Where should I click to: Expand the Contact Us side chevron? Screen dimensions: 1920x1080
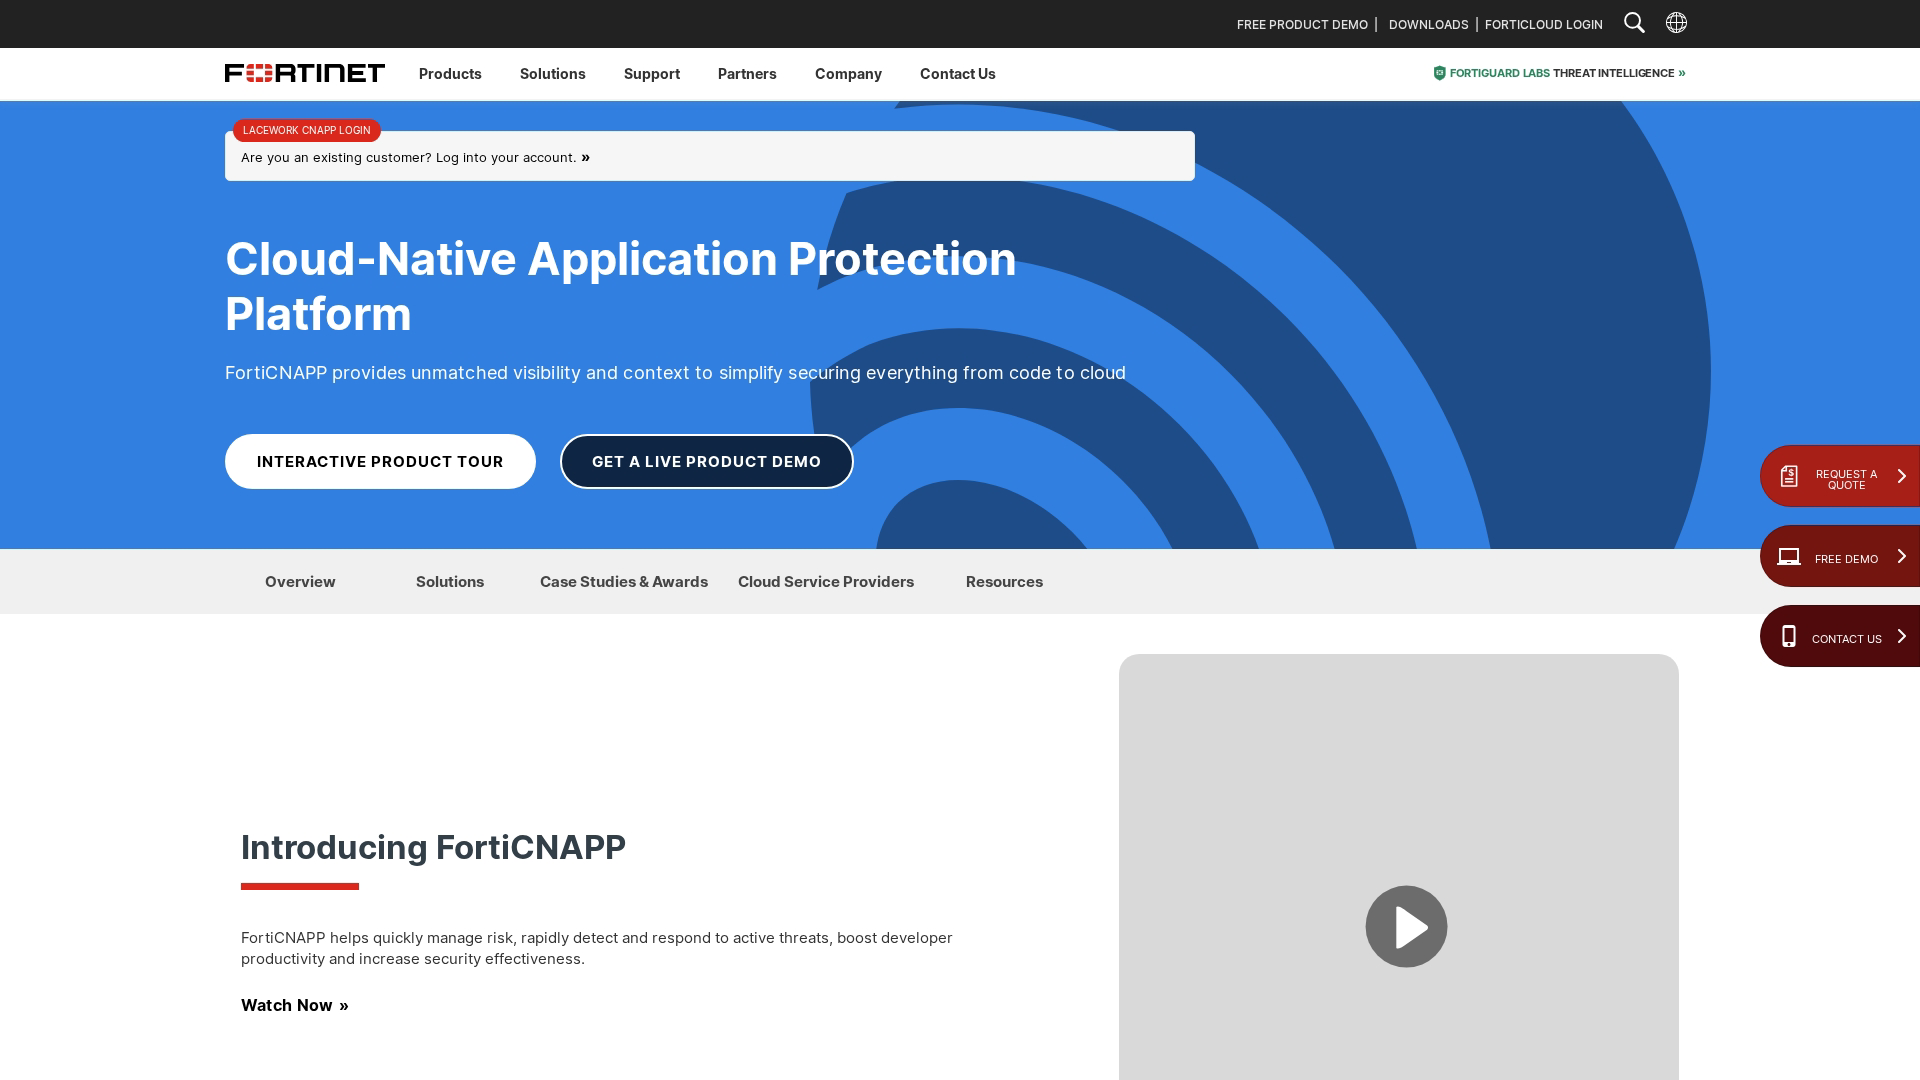click(1902, 636)
